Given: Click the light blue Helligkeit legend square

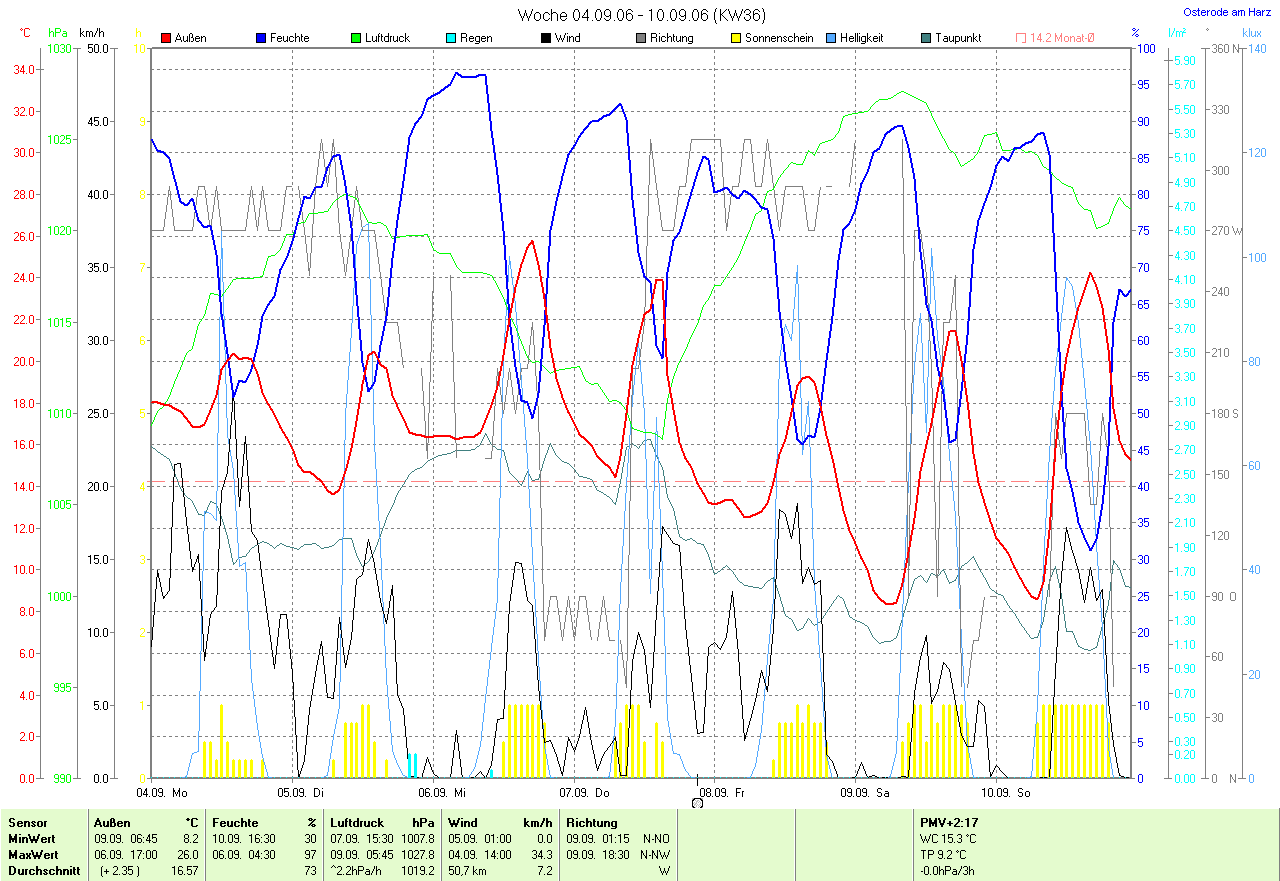Looking at the screenshot, I should click(831, 38).
